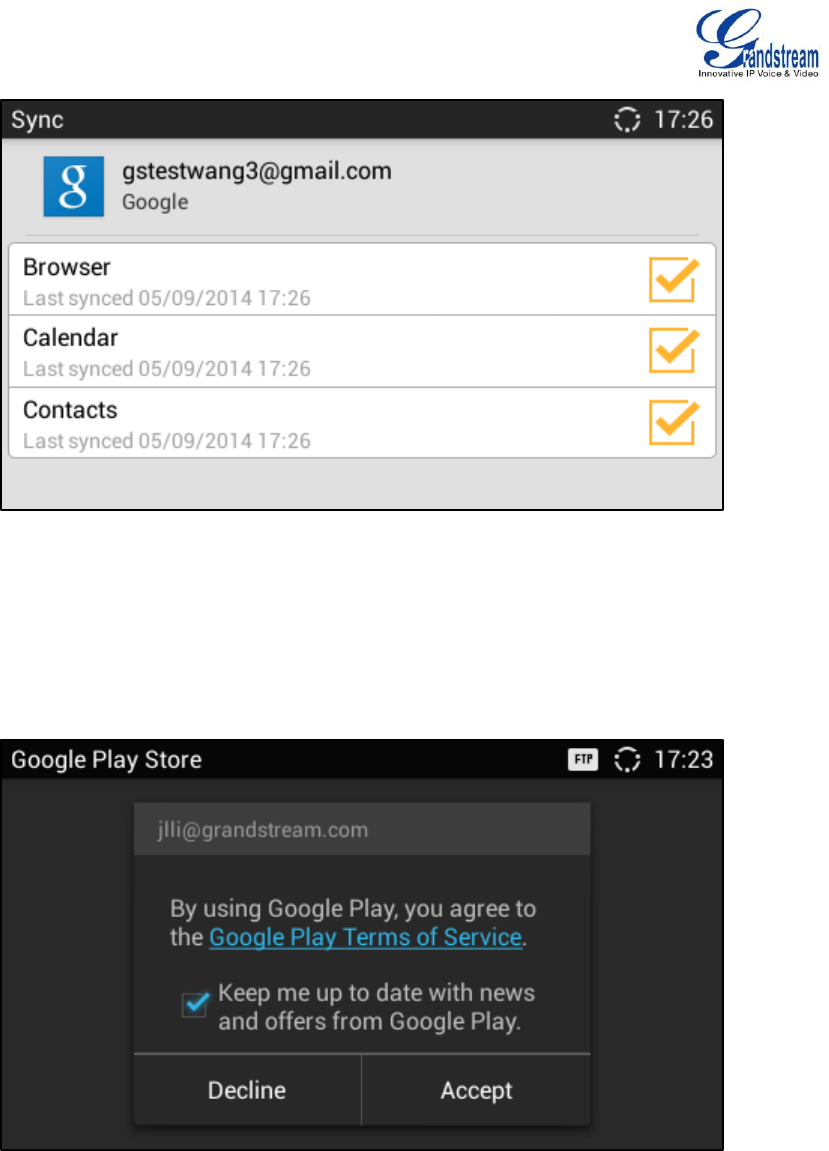Tap the FTP status icon
This screenshot has height=1151, width=829.
click(x=583, y=759)
